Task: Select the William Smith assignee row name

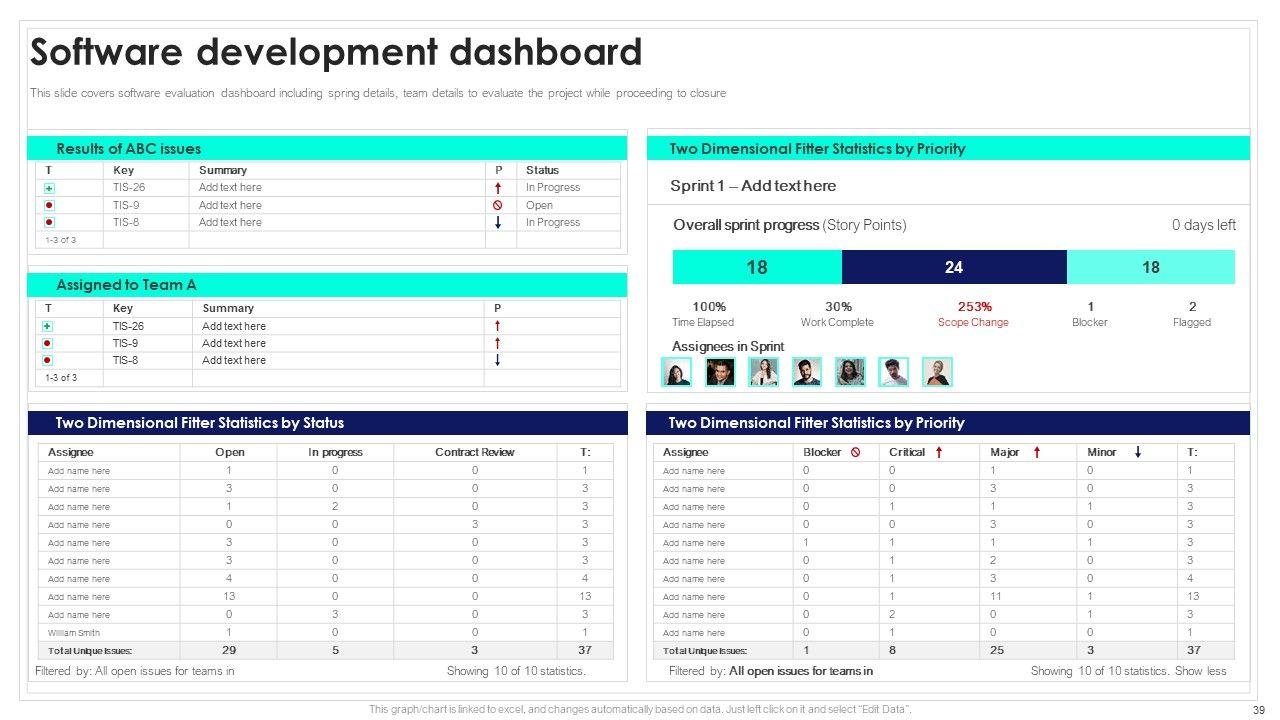Action: click(x=74, y=633)
